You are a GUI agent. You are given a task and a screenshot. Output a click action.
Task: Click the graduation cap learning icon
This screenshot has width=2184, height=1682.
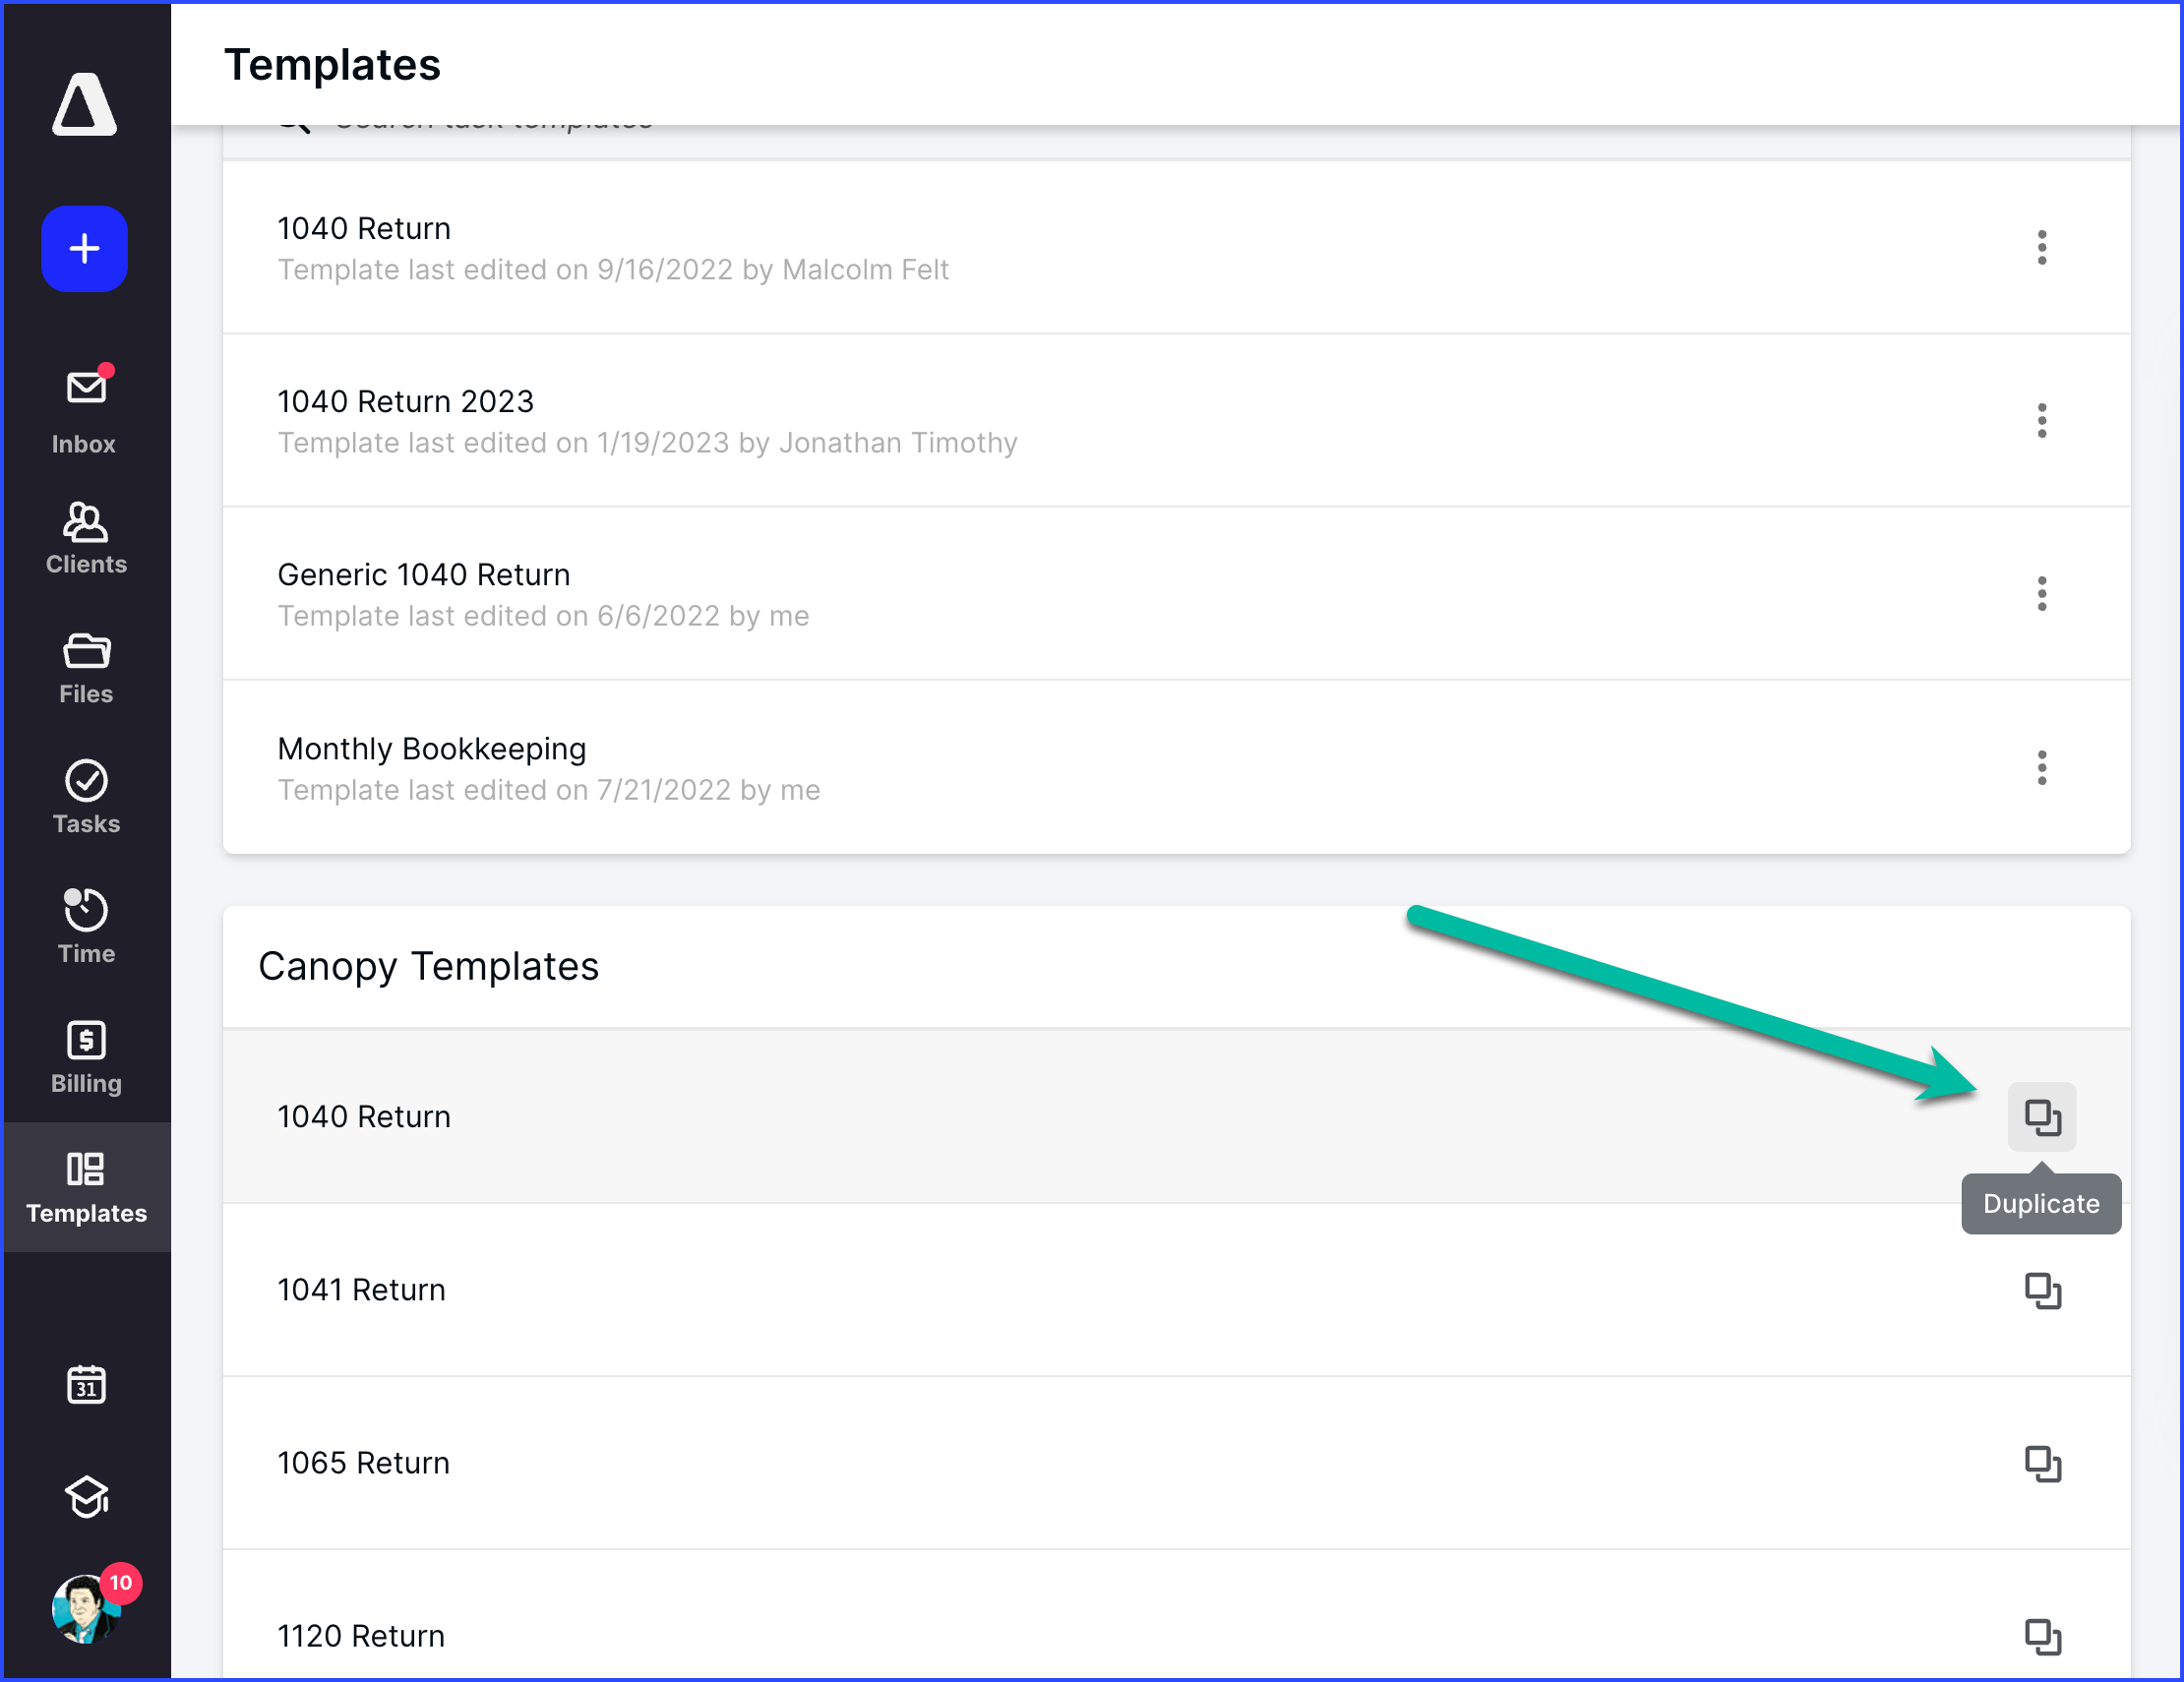coord(86,1497)
